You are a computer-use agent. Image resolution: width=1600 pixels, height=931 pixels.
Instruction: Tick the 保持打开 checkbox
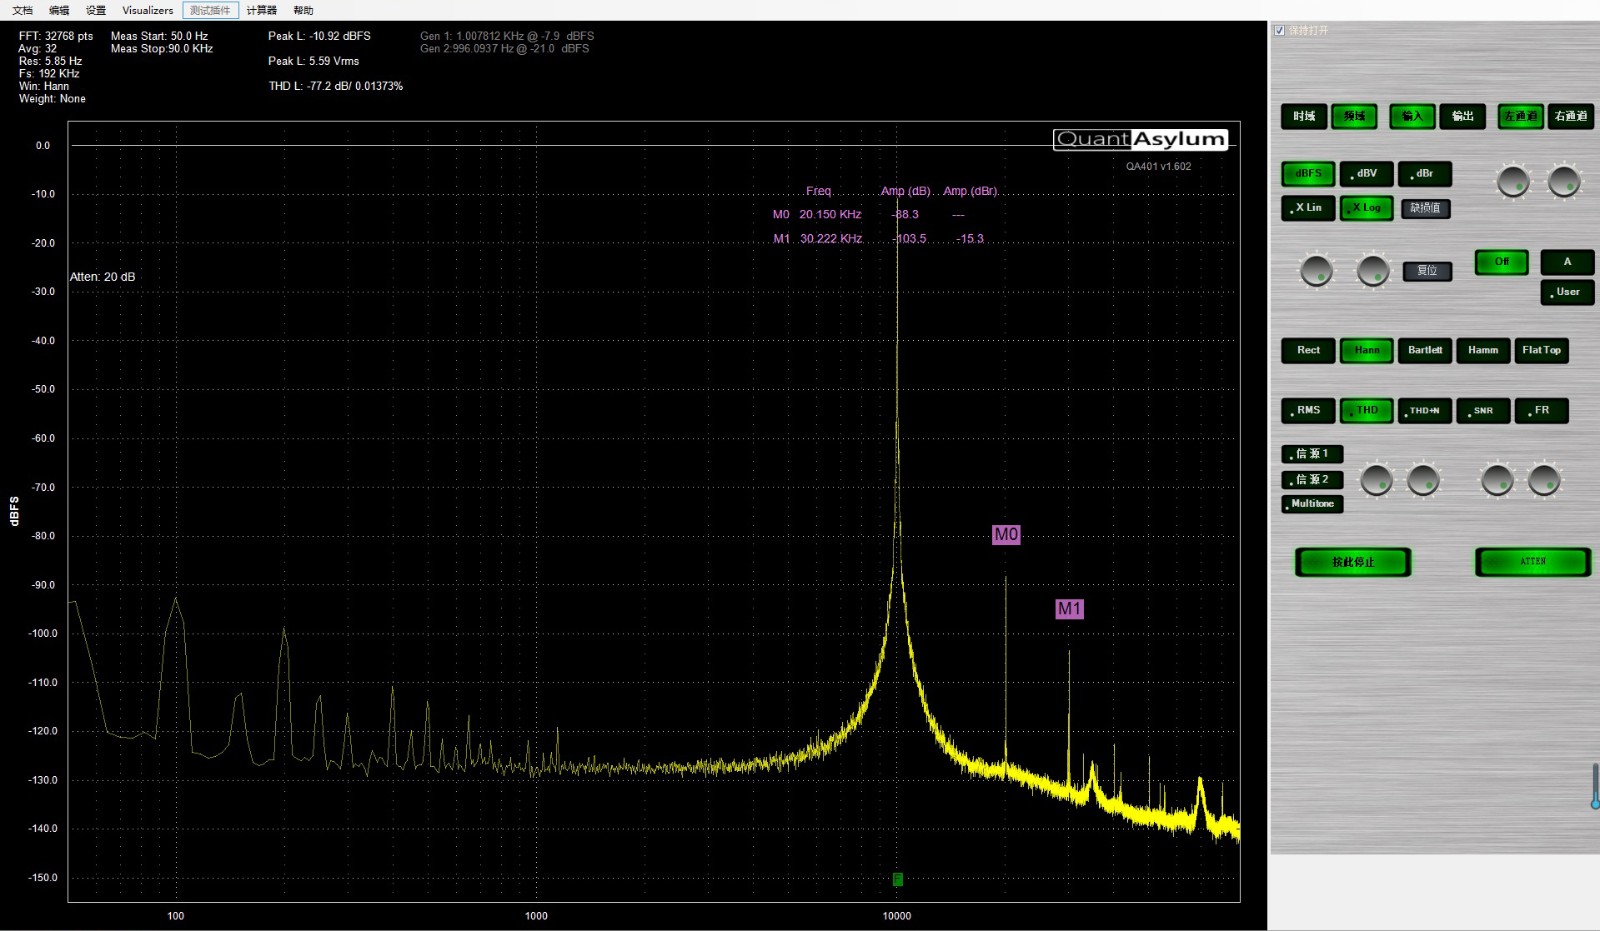click(x=1280, y=31)
